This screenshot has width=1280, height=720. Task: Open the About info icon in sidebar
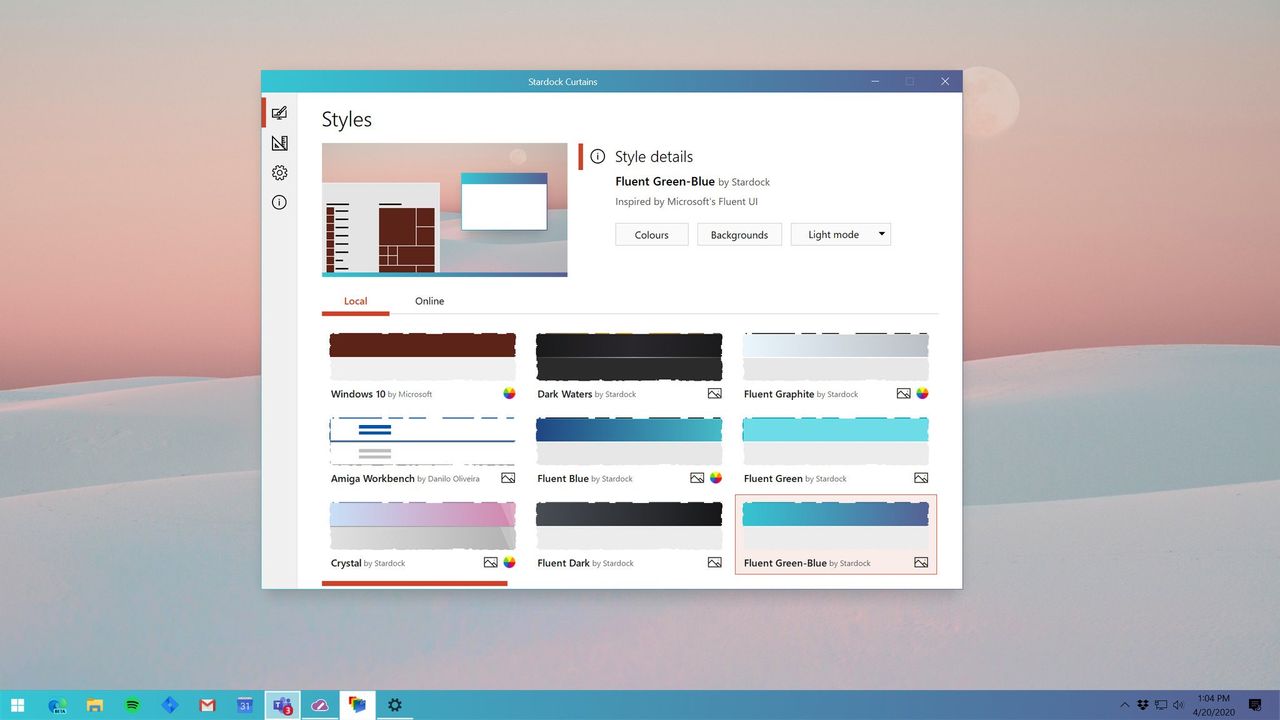tap(279, 202)
